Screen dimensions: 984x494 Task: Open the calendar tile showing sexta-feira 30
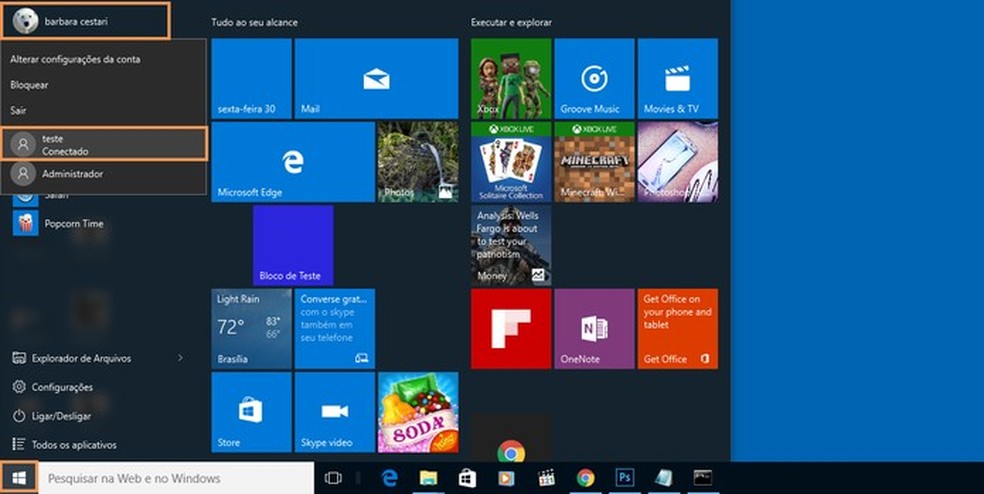click(x=252, y=78)
